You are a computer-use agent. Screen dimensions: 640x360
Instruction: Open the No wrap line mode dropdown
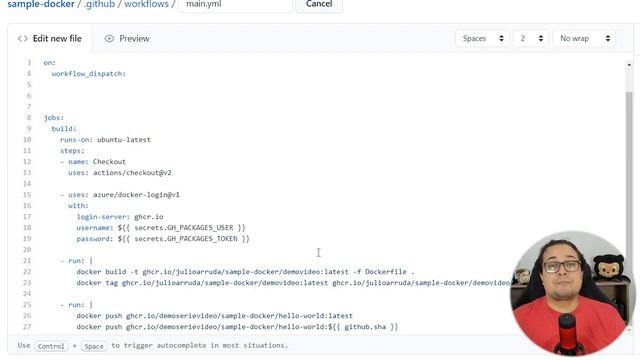[584, 38]
